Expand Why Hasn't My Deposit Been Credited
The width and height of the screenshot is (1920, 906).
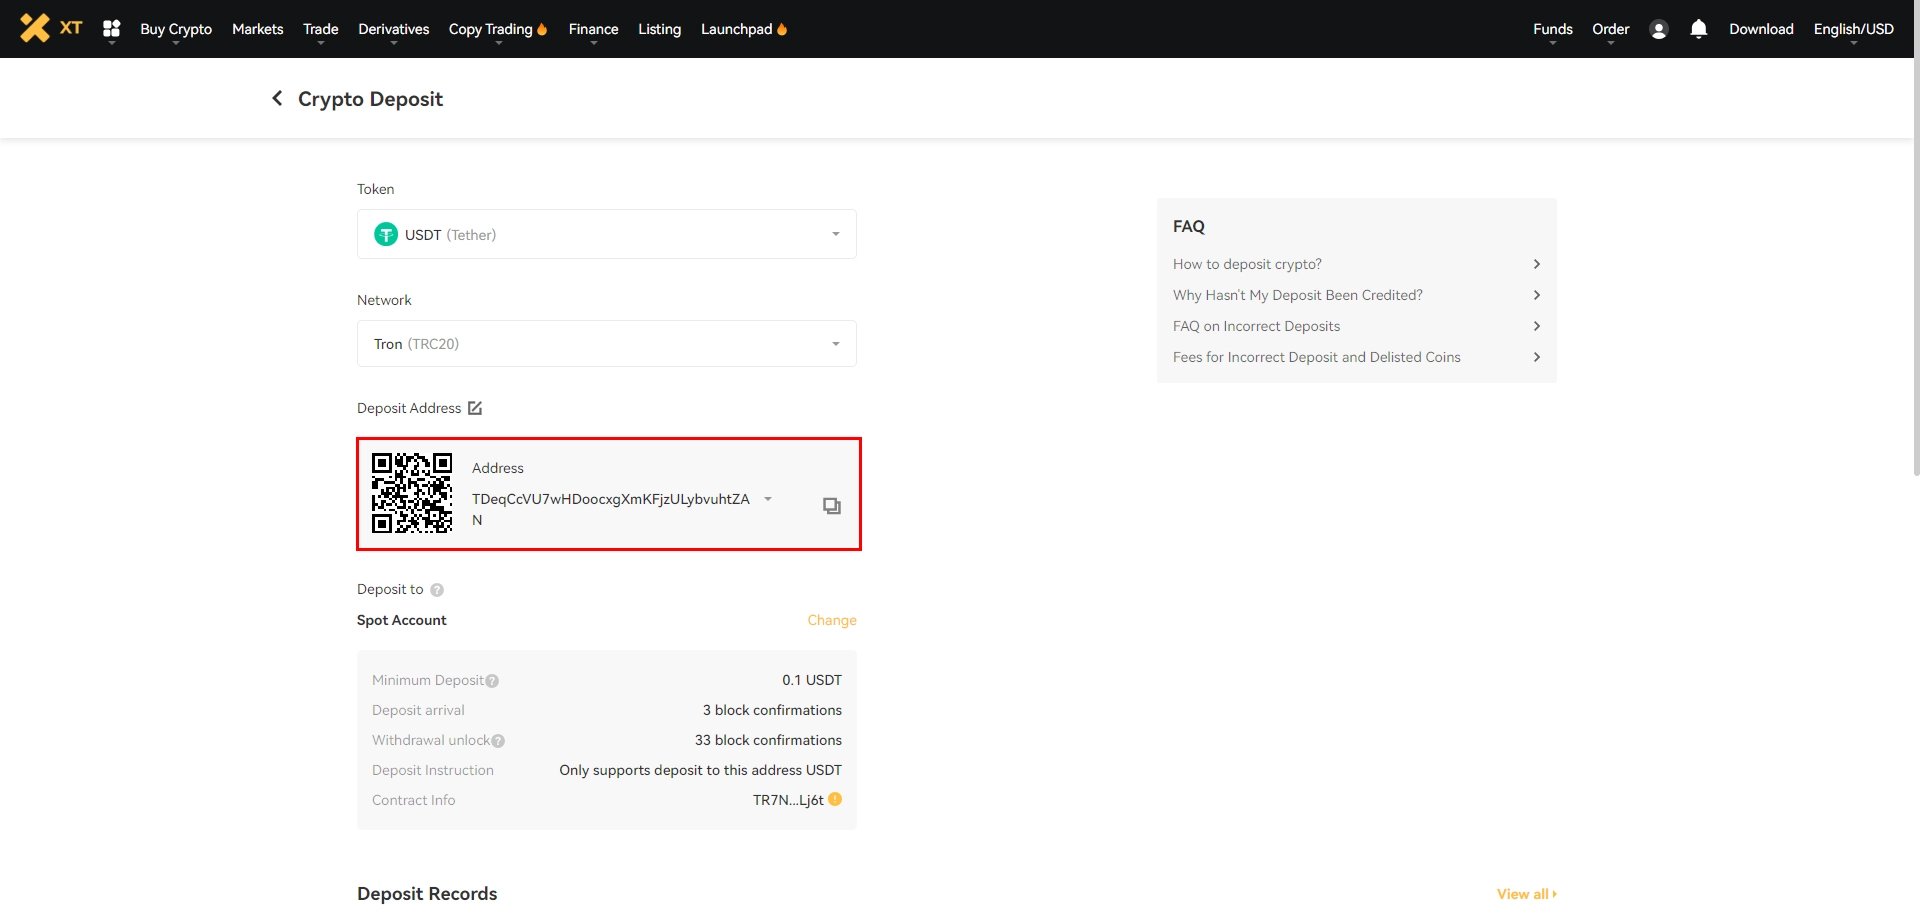click(x=1357, y=295)
